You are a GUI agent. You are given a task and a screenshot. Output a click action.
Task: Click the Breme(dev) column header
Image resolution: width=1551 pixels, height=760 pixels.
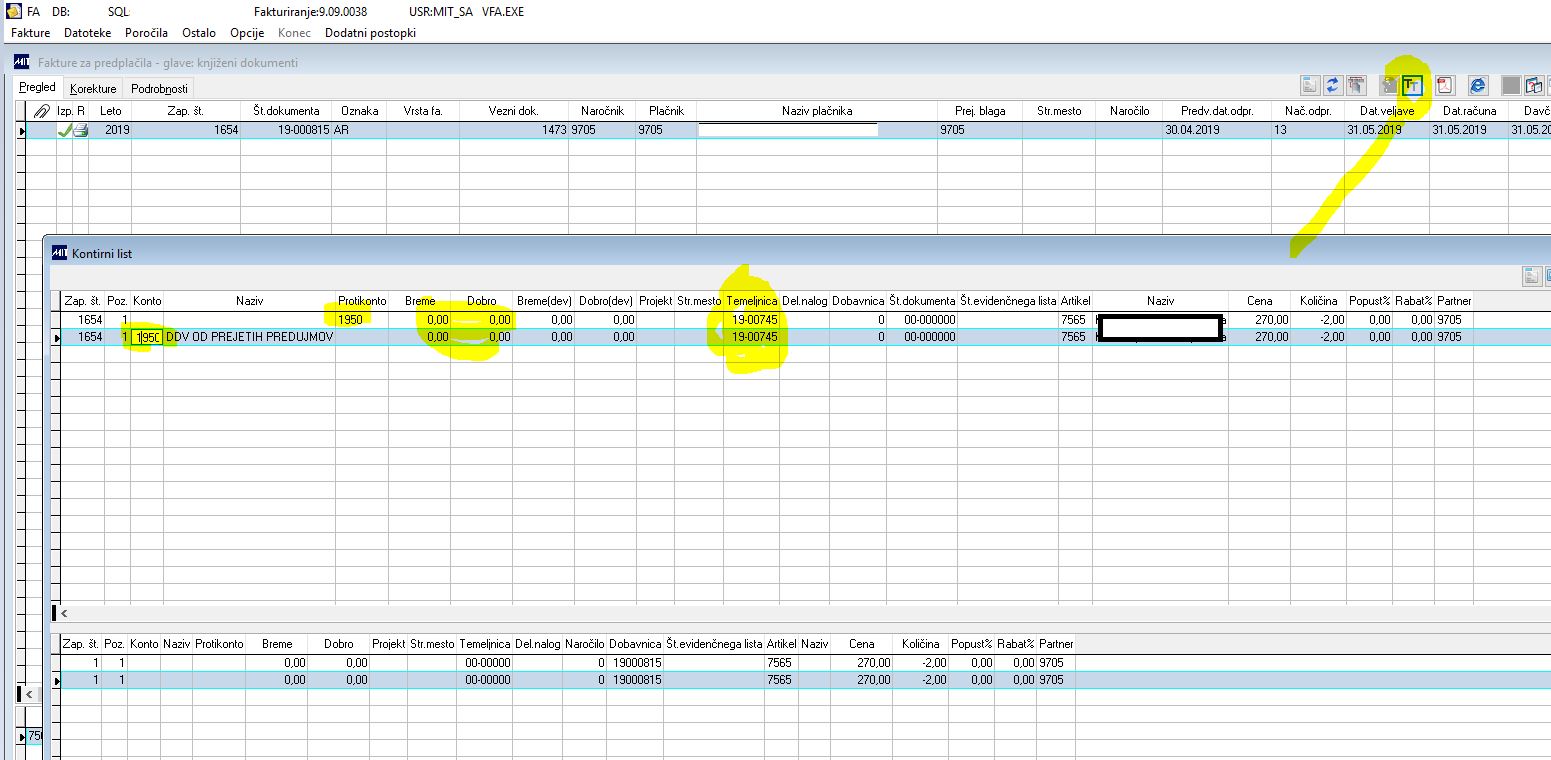(544, 300)
